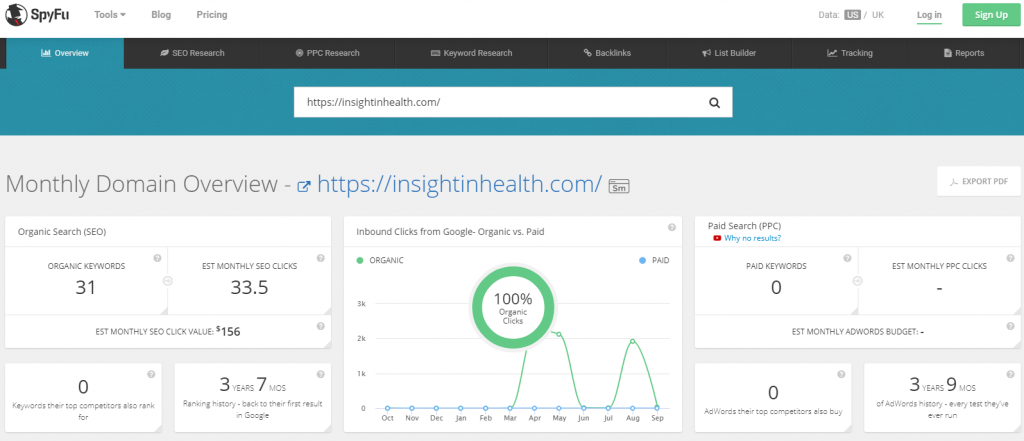Click the SpyFu logo icon

[16, 15]
